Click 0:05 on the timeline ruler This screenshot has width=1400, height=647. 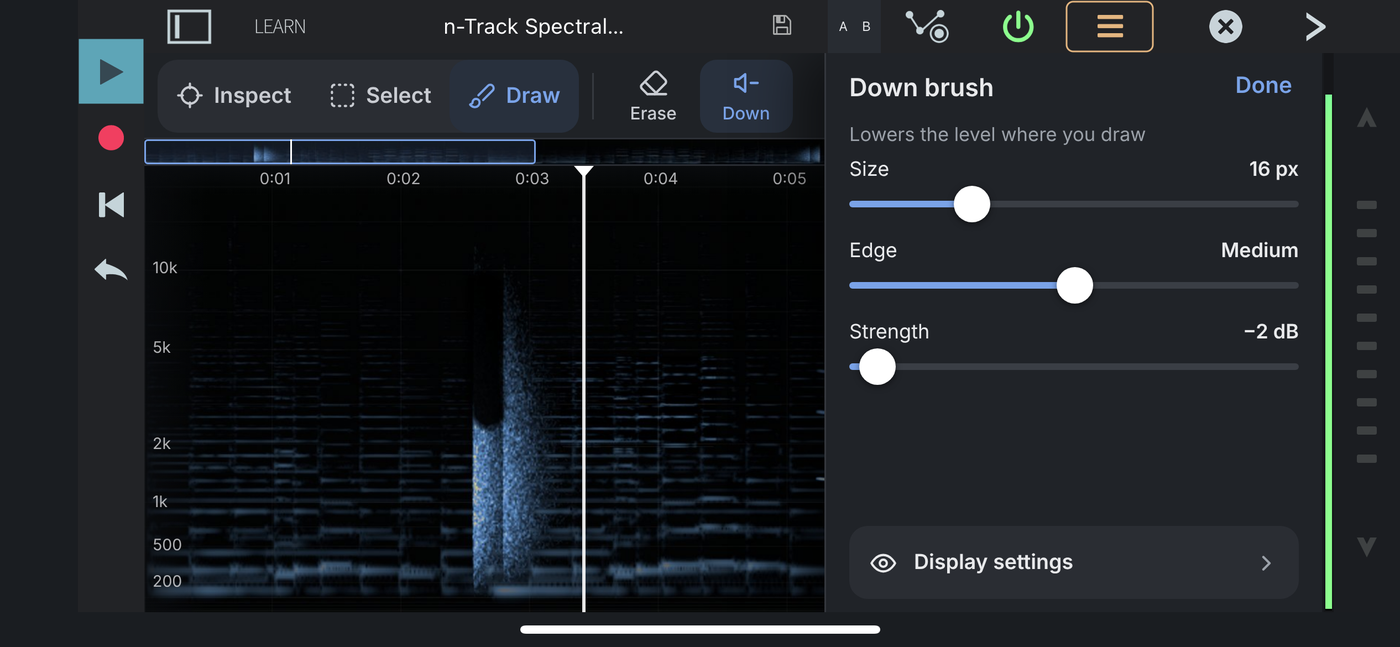[789, 179]
